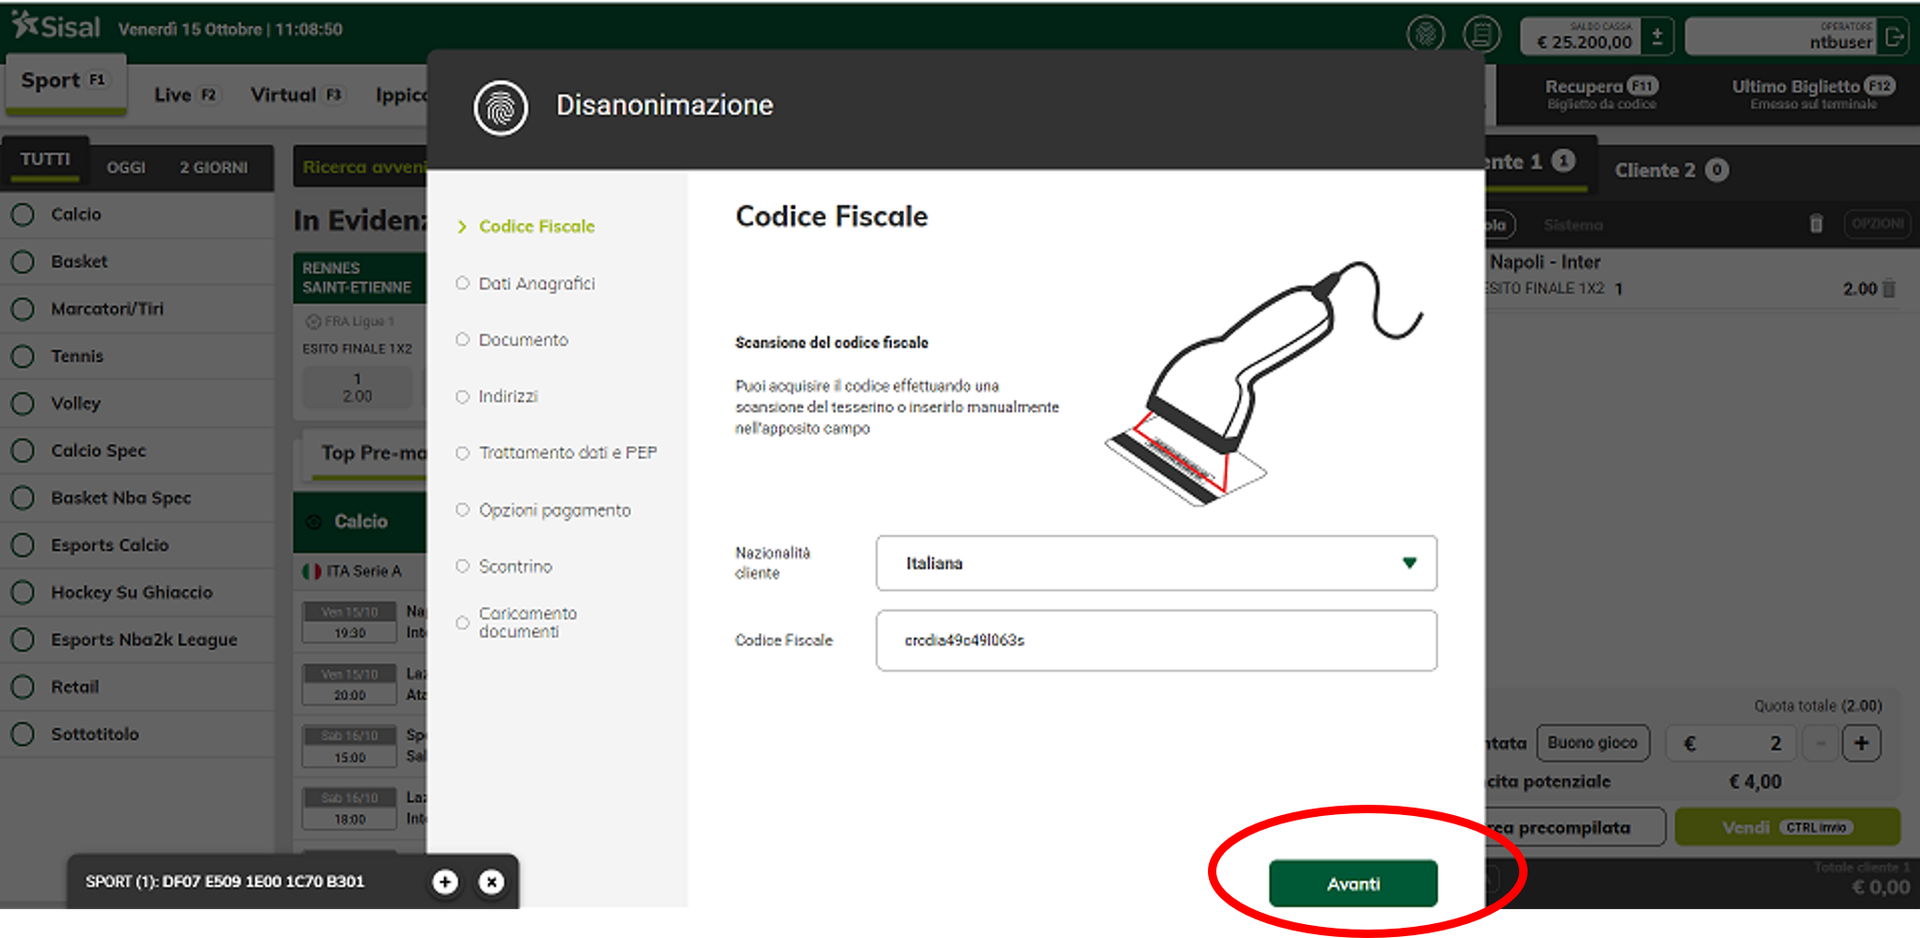Screen dimensions: 1920x938
Task: Click the fingerprint icon in top bar
Action: pos(1425,34)
